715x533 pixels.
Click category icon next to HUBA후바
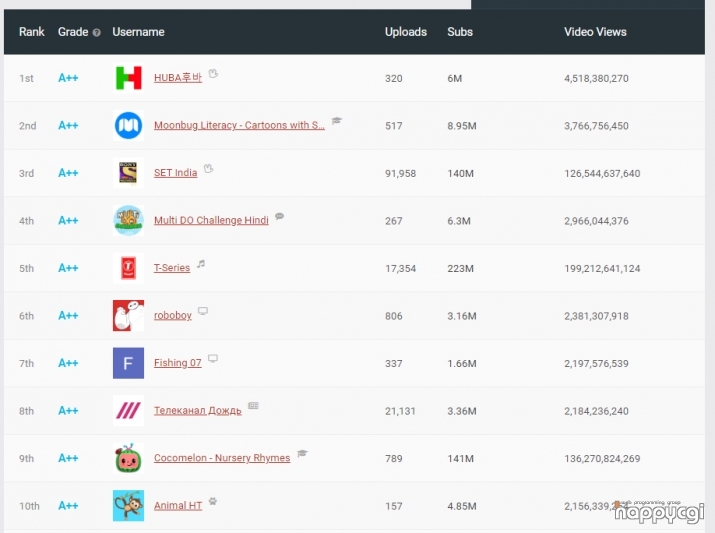[x=213, y=73]
